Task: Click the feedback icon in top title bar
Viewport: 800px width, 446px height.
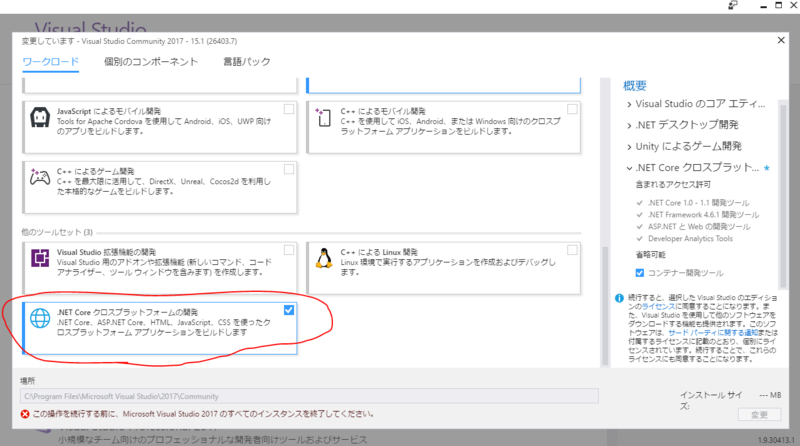Action: click(733, 5)
